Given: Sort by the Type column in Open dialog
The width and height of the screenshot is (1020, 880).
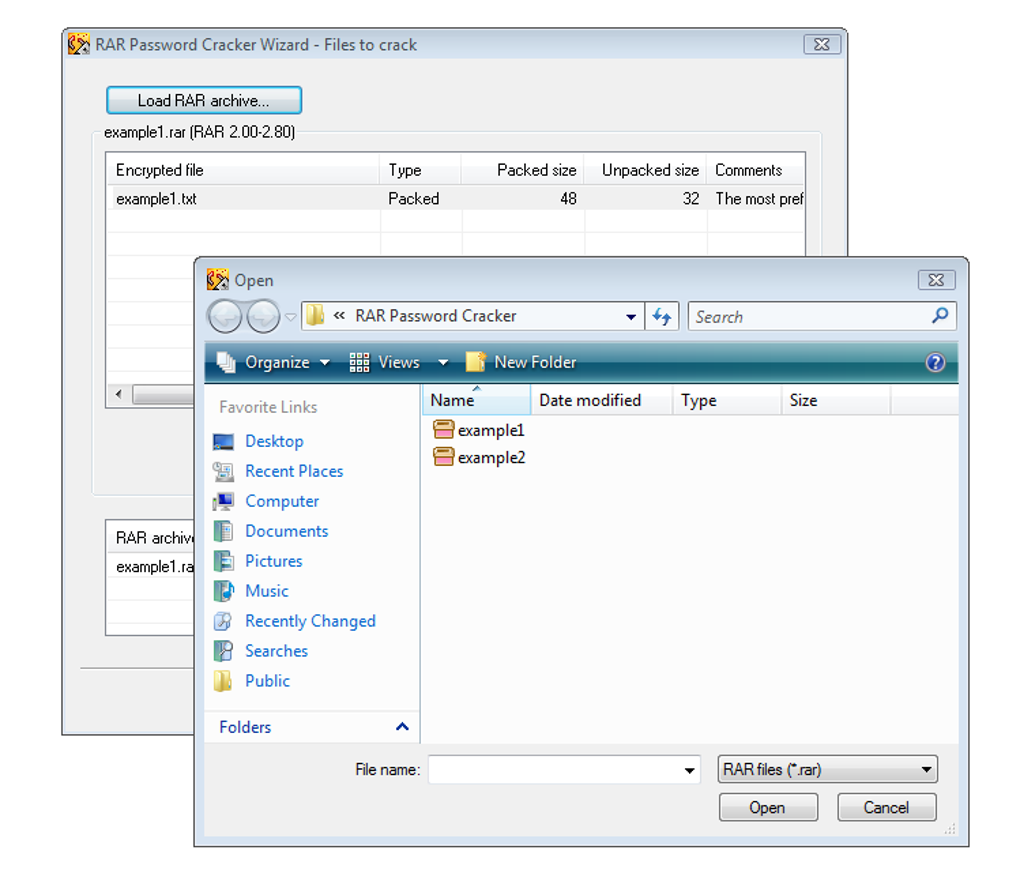Looking at the screenshot, I should pyautogui.click(x=727, y=400).
